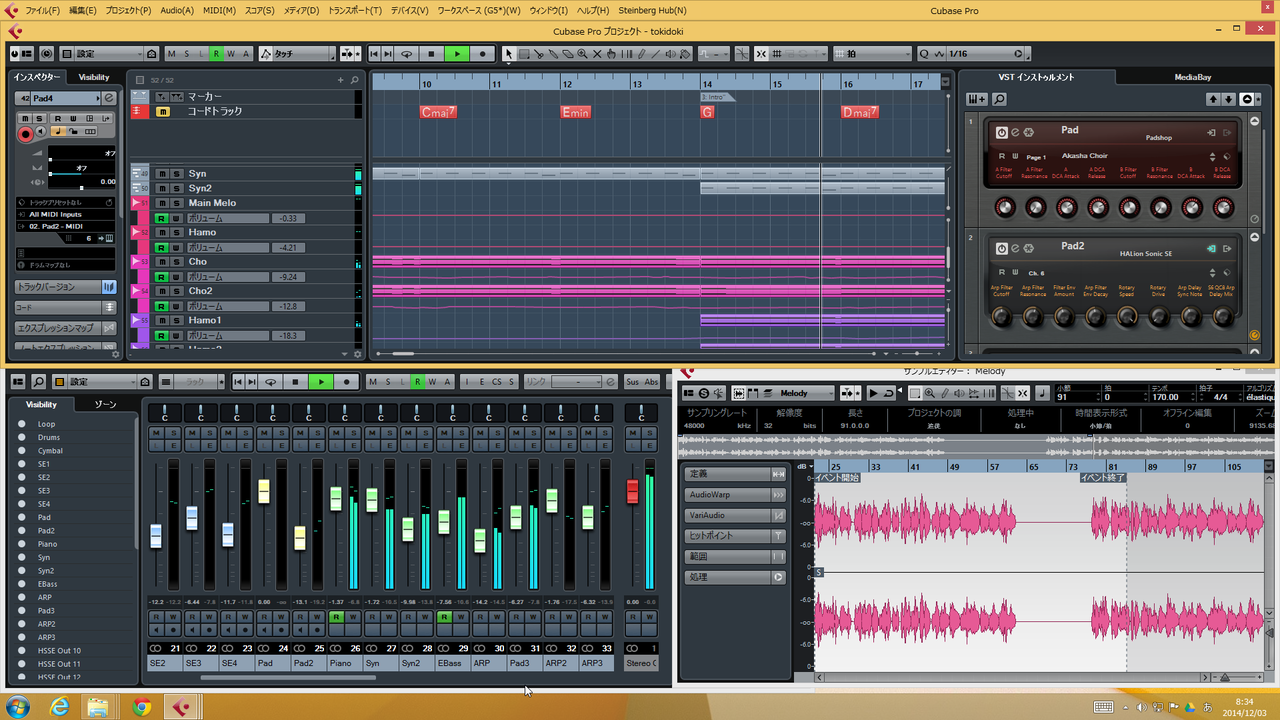Screen dimensions: 1280x720
Task: Open the grid type dropdown showing 拍
Action: 873,54
